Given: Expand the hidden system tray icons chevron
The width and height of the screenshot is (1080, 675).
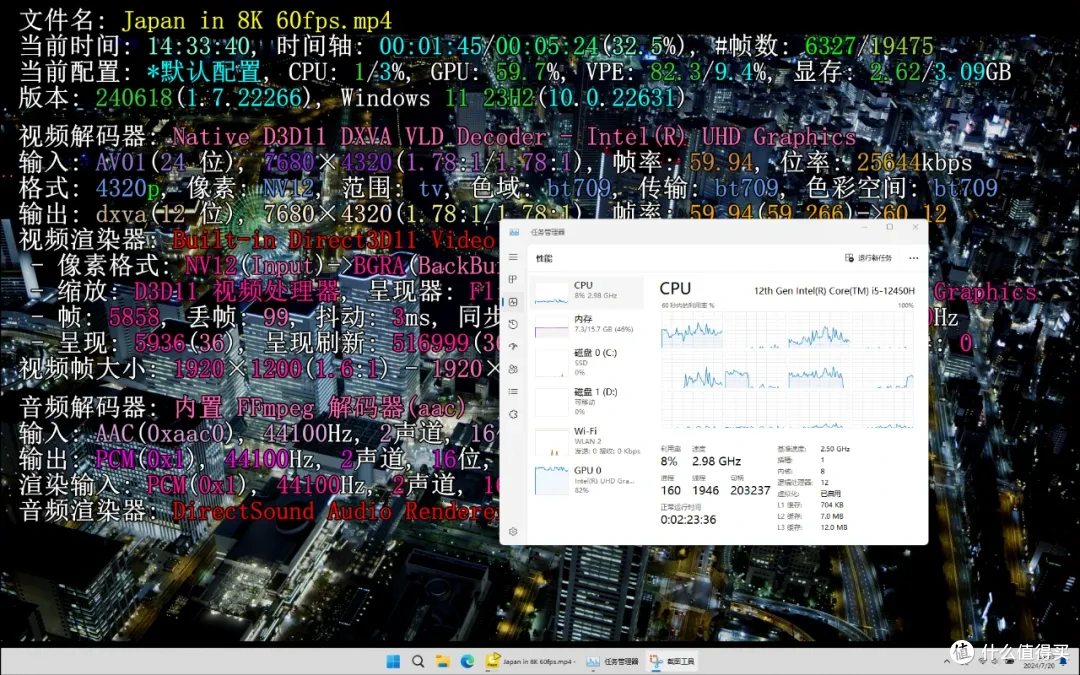Looking at the screenshot, I should click(x=946, y=661).
